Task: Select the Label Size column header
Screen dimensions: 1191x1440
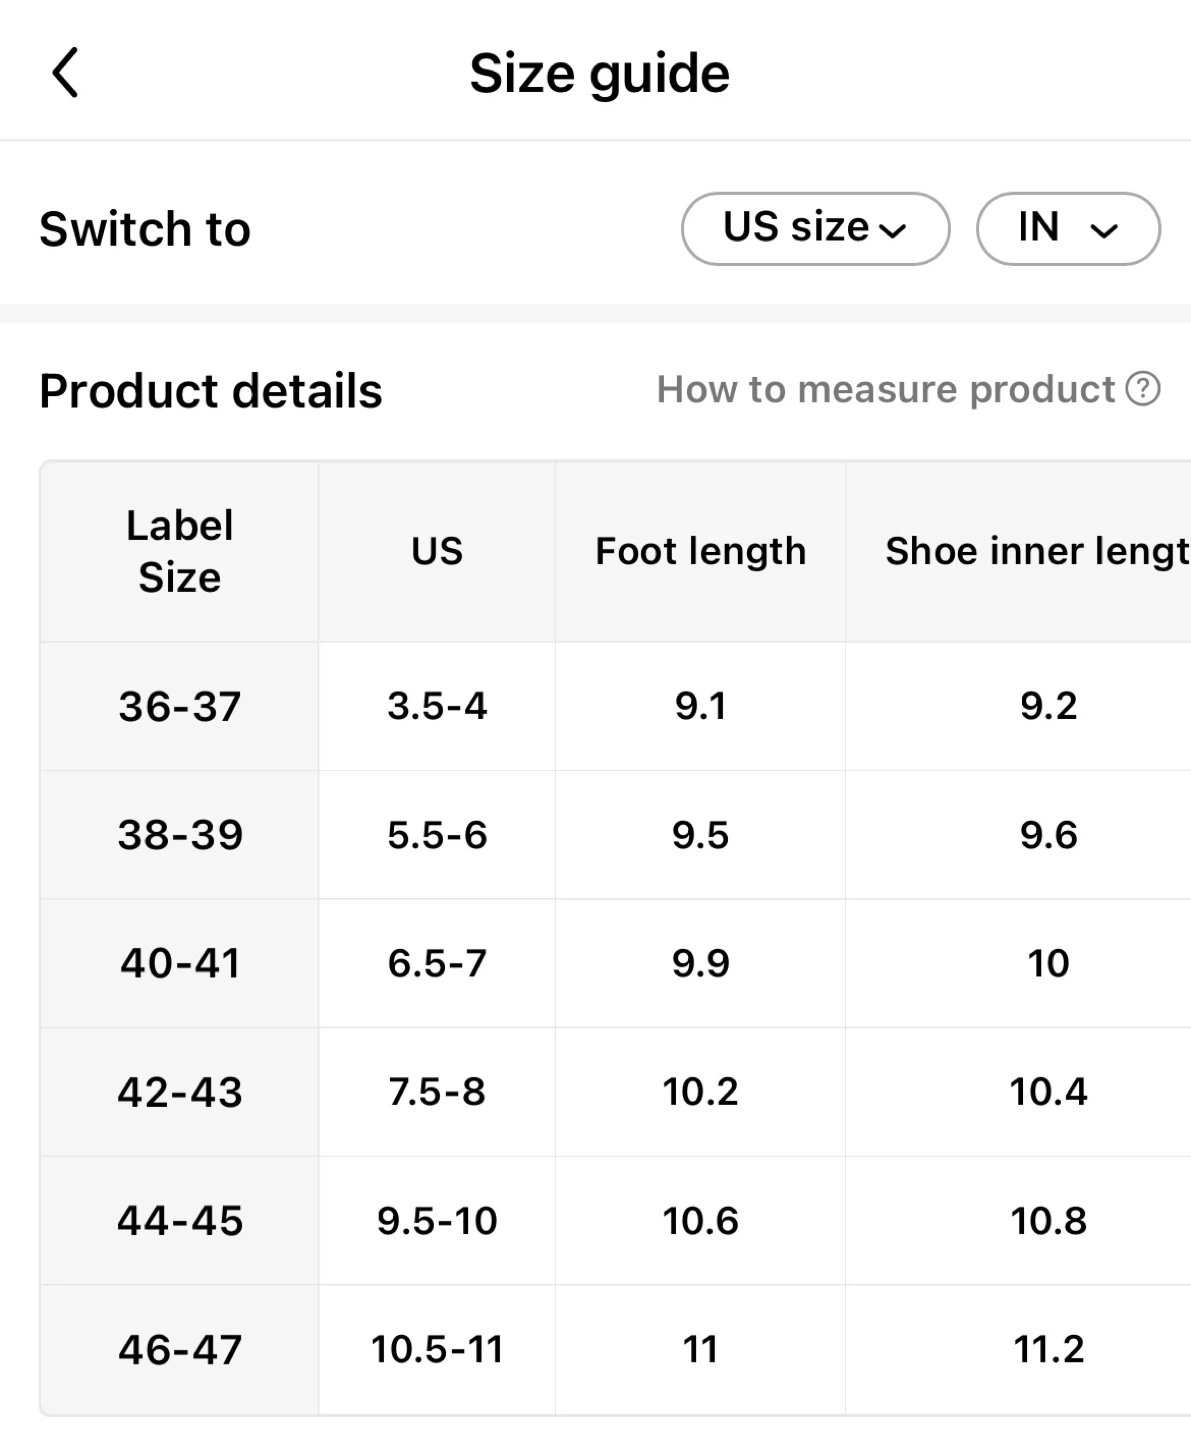Action: [x=180, y=551]
